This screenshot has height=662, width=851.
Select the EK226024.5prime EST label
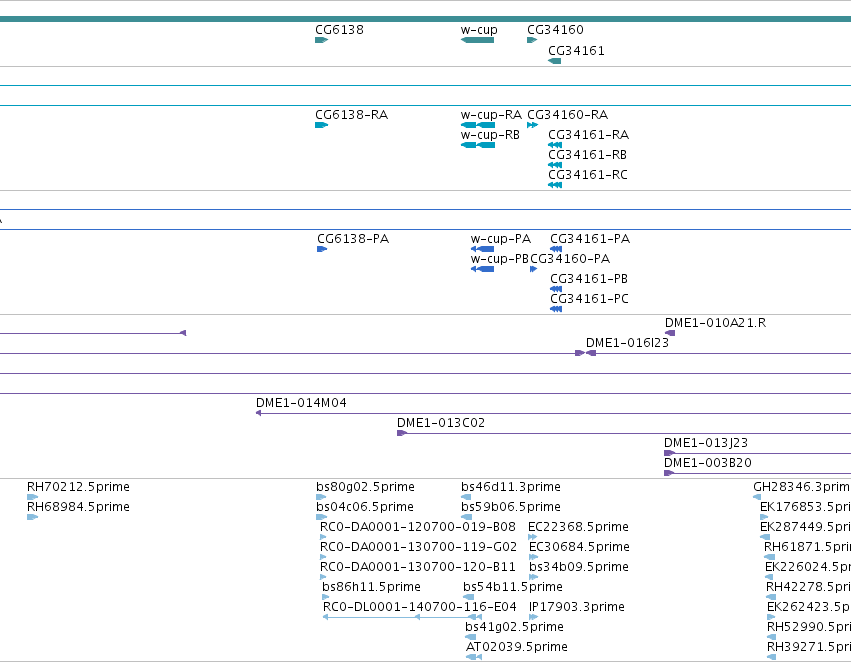tap(808, 567)
